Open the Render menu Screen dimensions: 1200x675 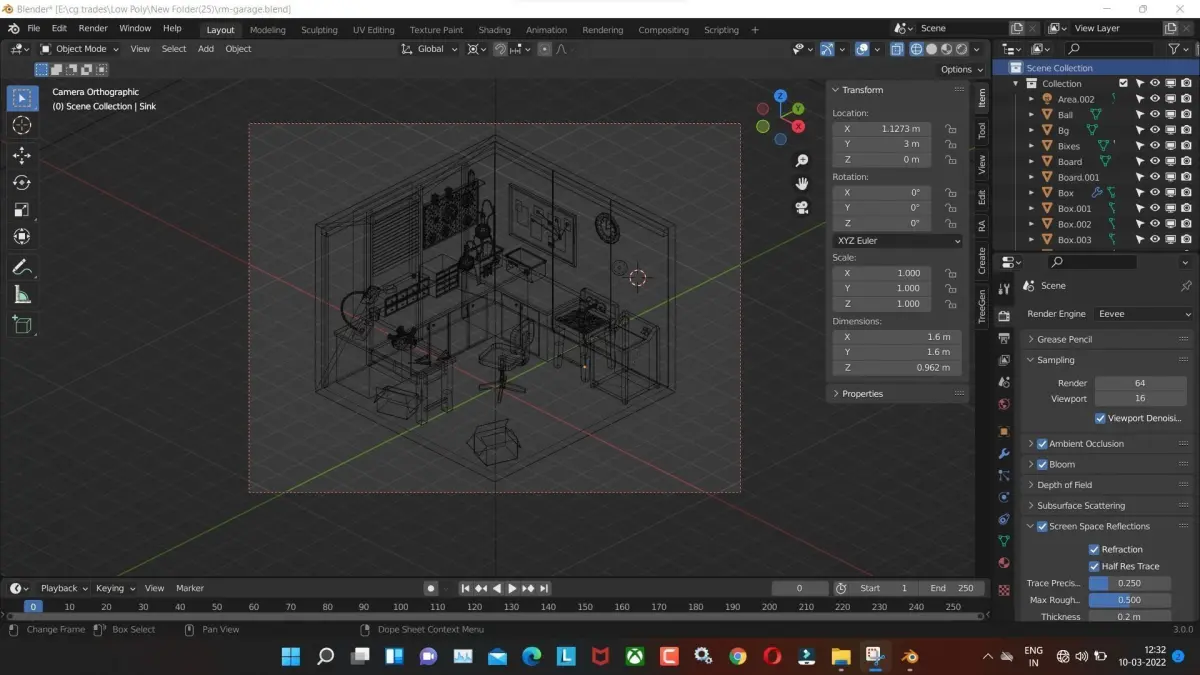[93, 29]
